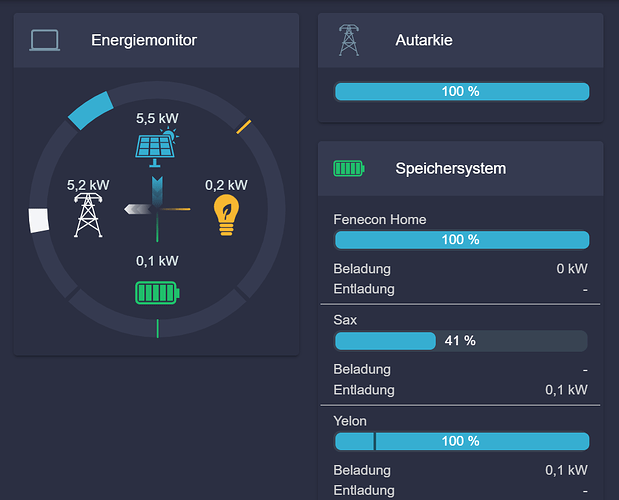Click the Yelon 100 % charge bar
Viewport: 619px width, 500px height.
[461, 441]
